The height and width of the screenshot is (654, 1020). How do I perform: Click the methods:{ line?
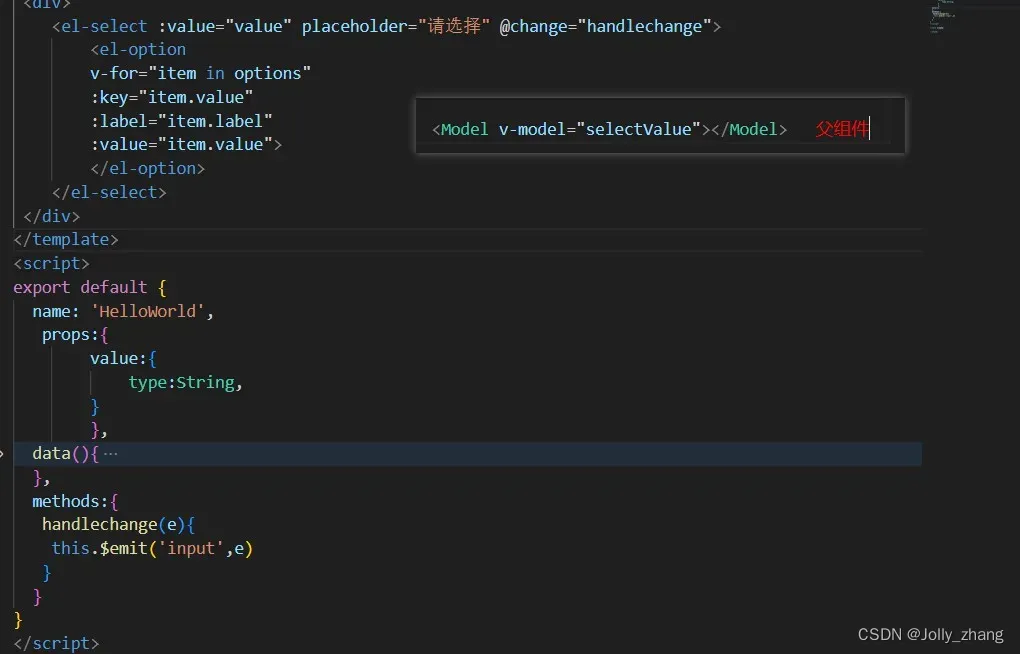[x=75, y=501]
